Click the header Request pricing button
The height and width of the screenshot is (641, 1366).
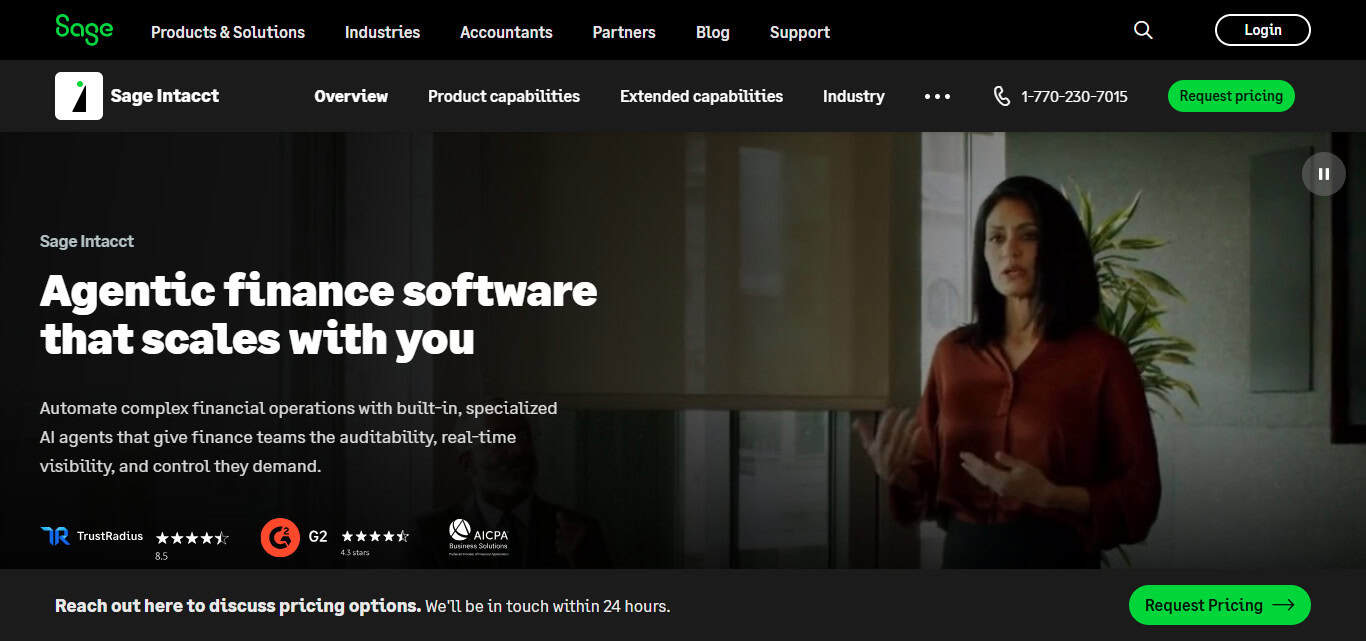1231,96
